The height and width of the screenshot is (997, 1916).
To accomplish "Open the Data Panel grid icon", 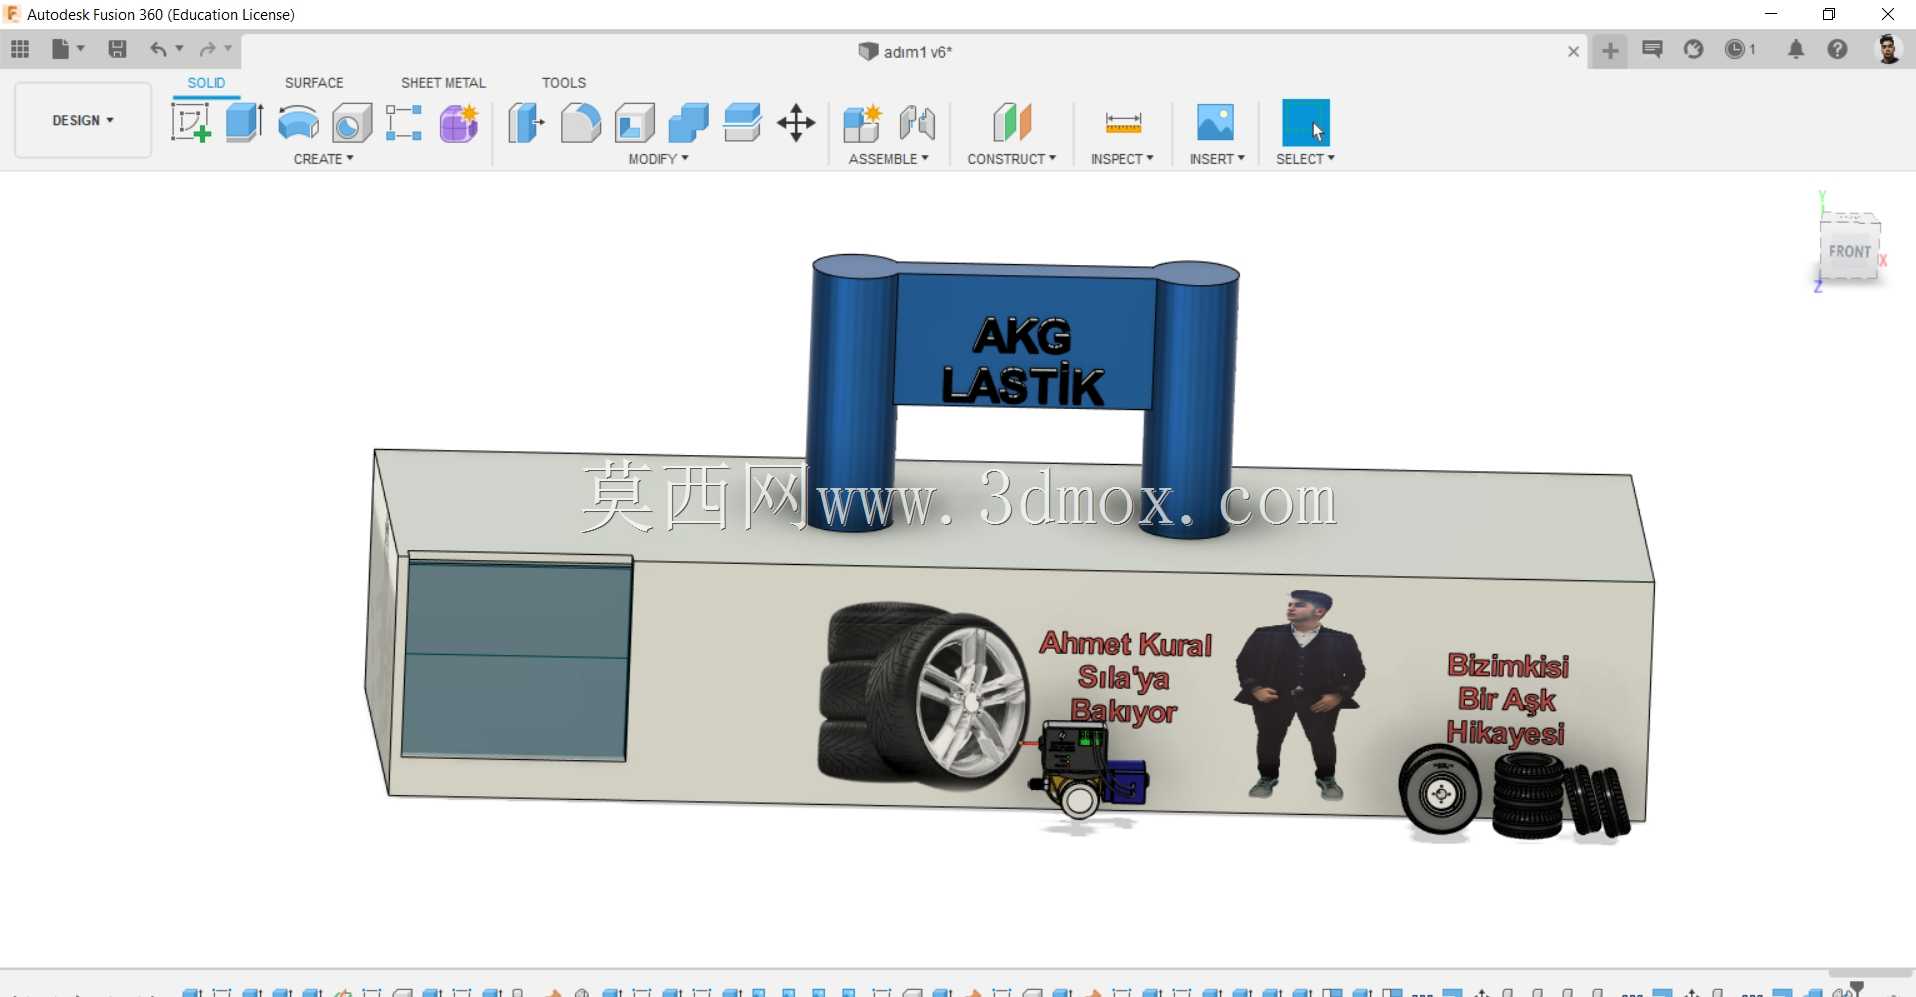I will point(20,49).
